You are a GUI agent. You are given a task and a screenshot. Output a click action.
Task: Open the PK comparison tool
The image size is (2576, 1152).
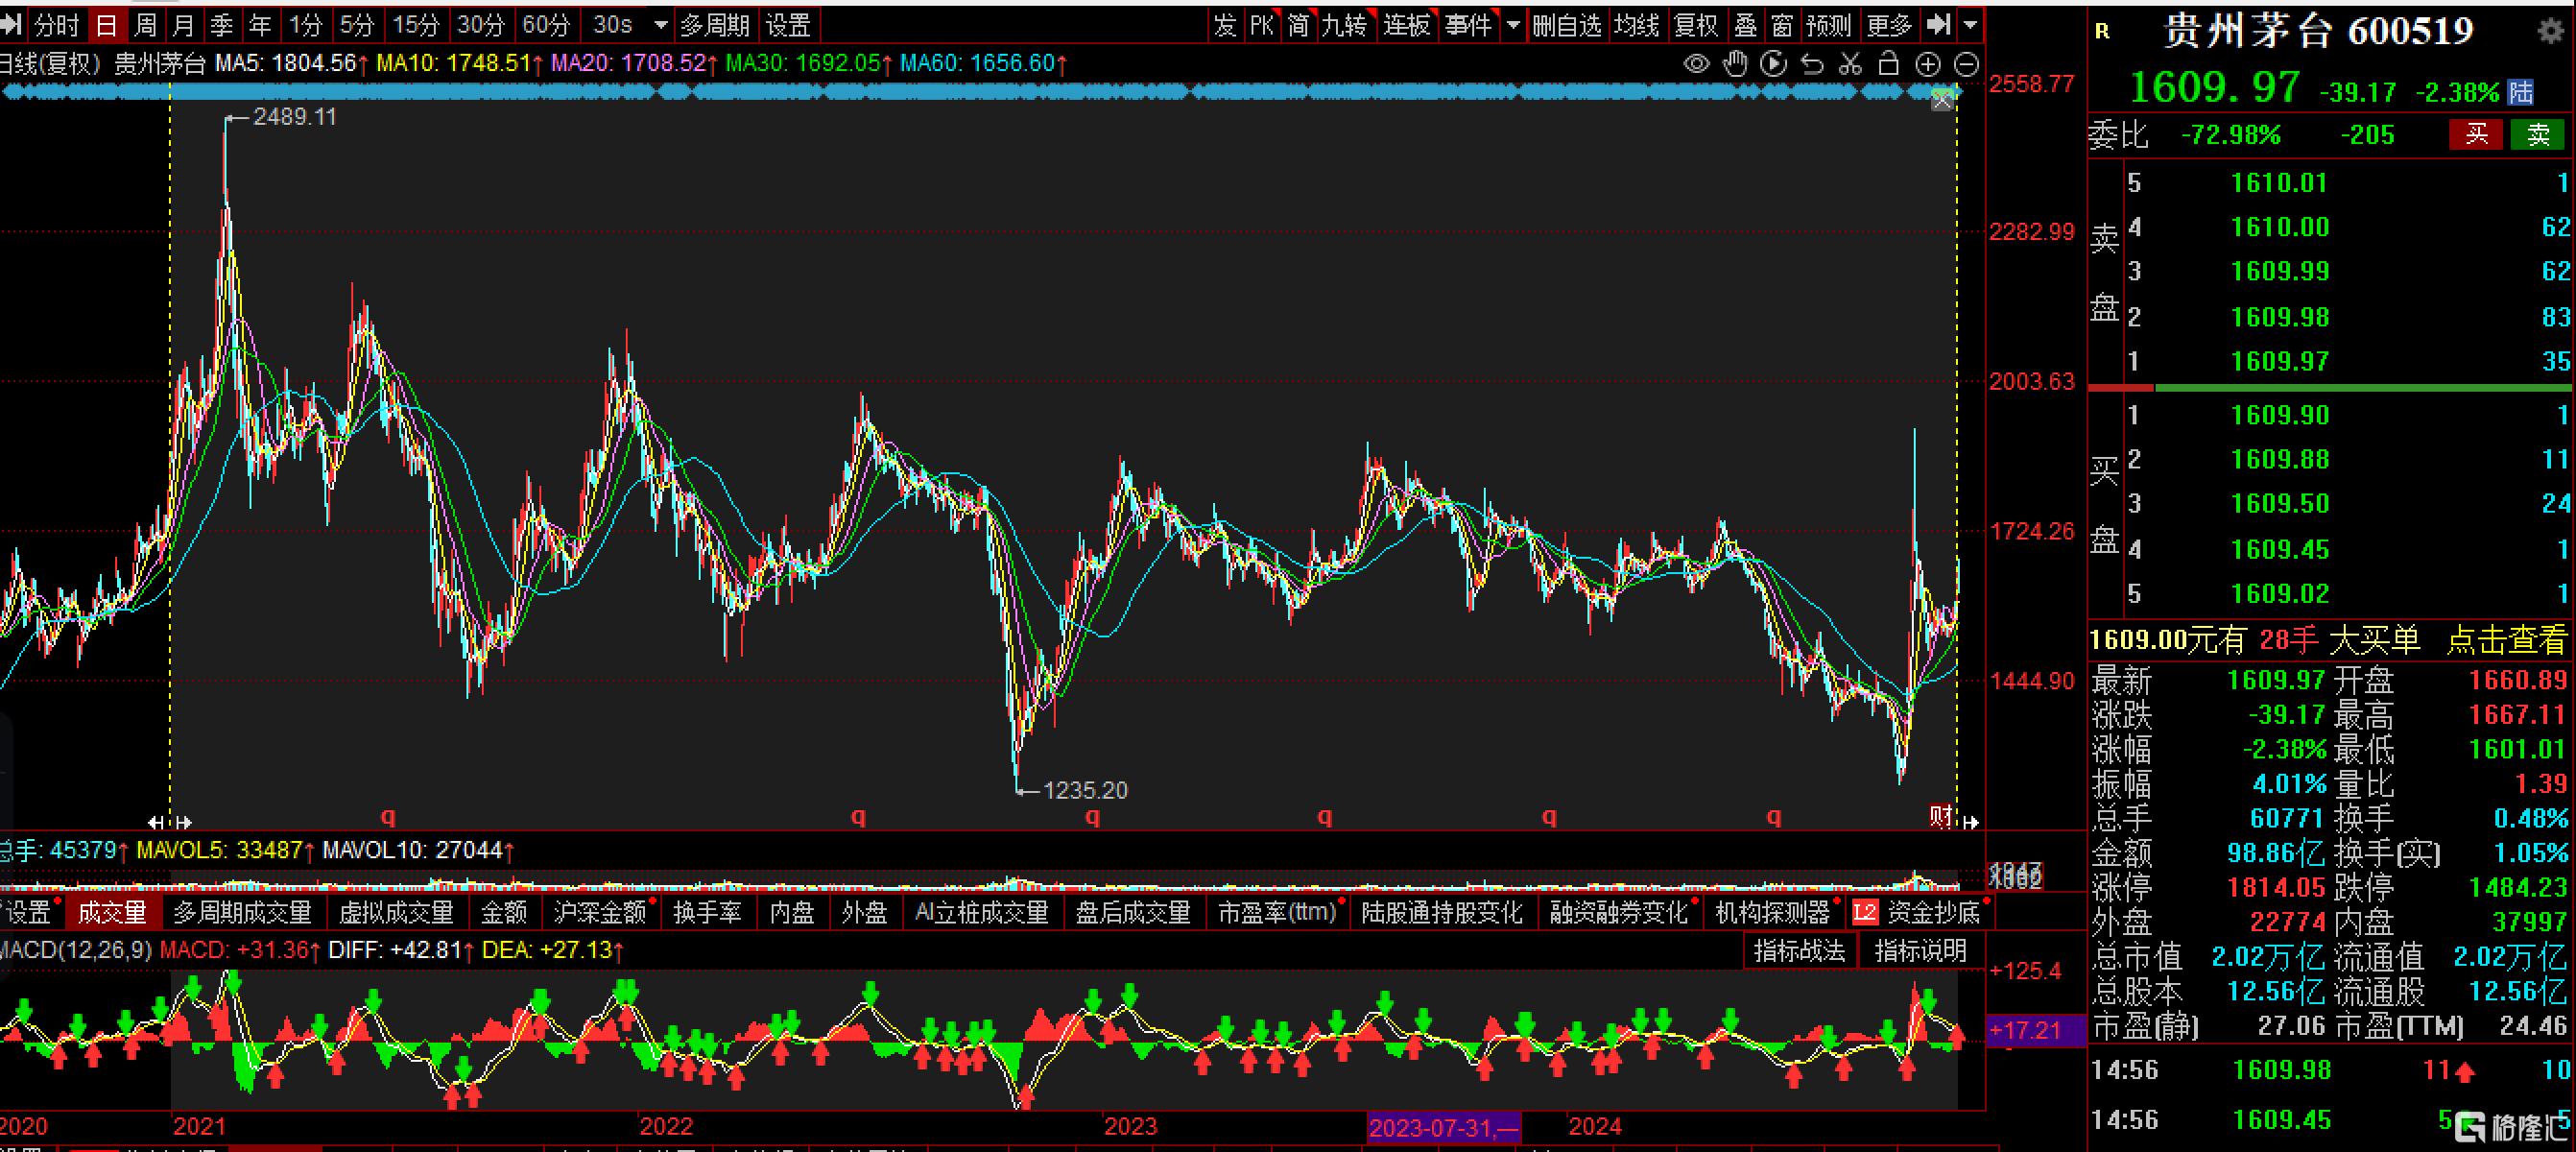[1262, 25]
